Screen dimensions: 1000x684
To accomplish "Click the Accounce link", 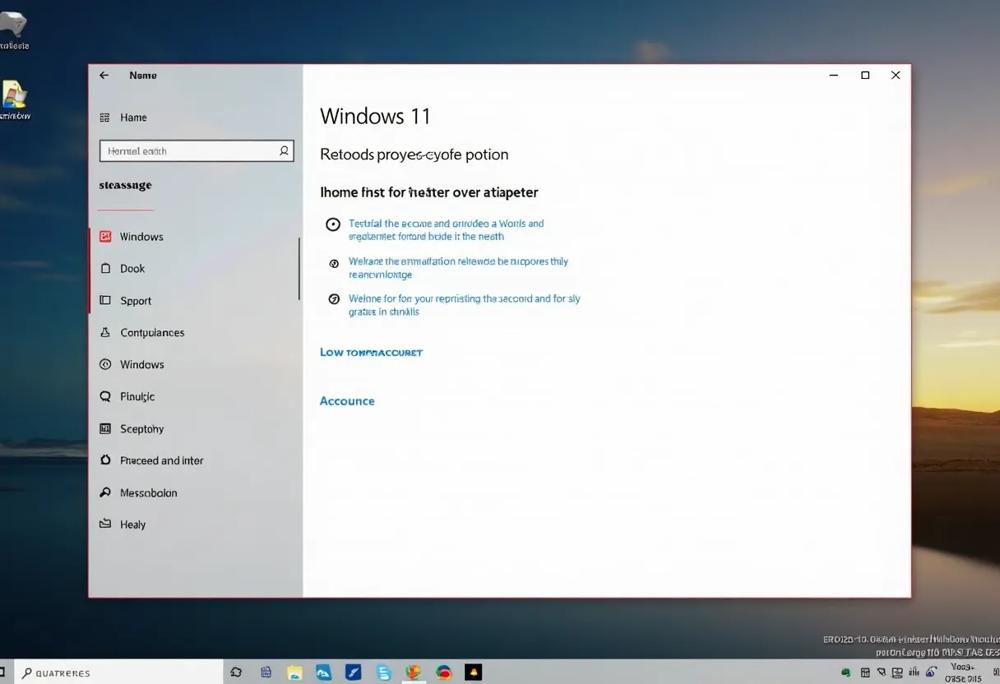I will [x=347, y=401].
